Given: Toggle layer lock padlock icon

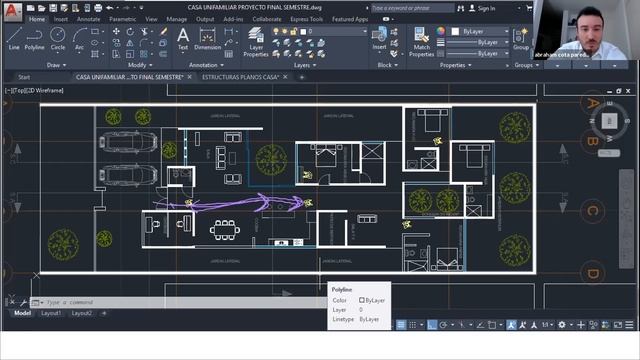Looking at the screenshot, I should coord(293,31).
